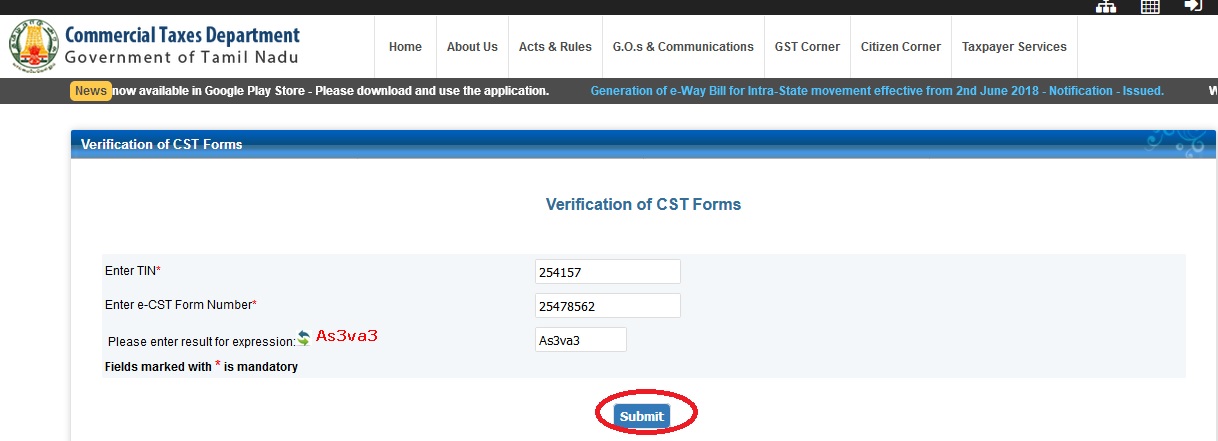Expand the Acts & Rules menu
The image size is (1218, 441).
pos(555,47)
